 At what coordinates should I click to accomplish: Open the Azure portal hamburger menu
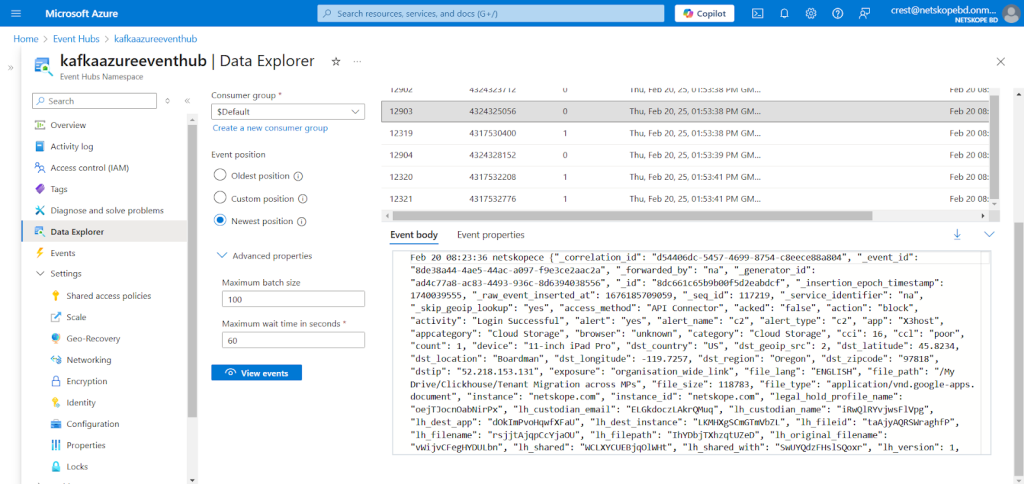(16, 13)
